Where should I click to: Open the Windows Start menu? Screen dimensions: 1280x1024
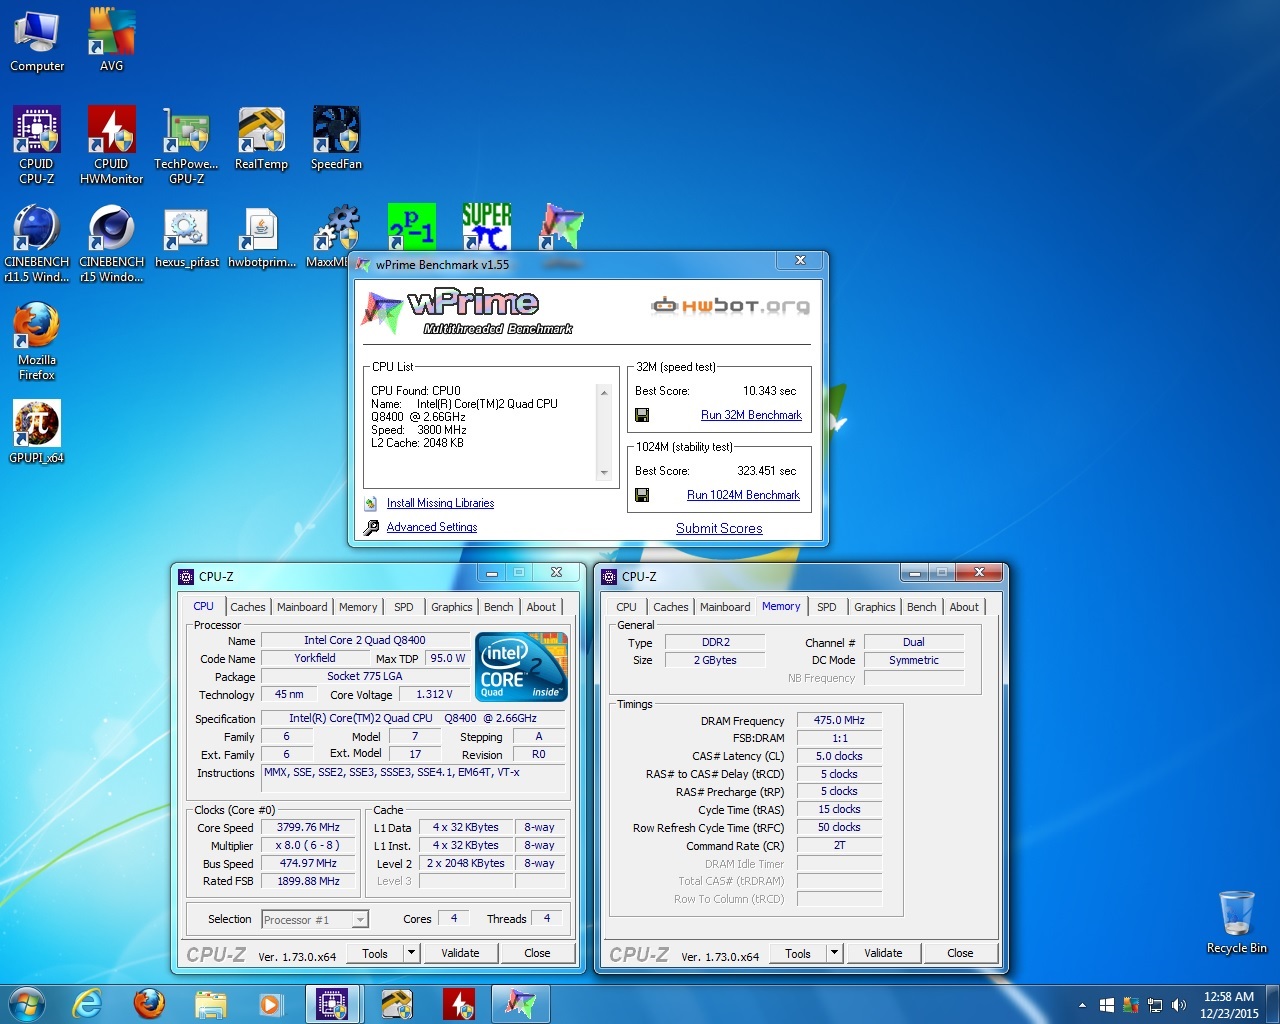(x=27, y=1004)
